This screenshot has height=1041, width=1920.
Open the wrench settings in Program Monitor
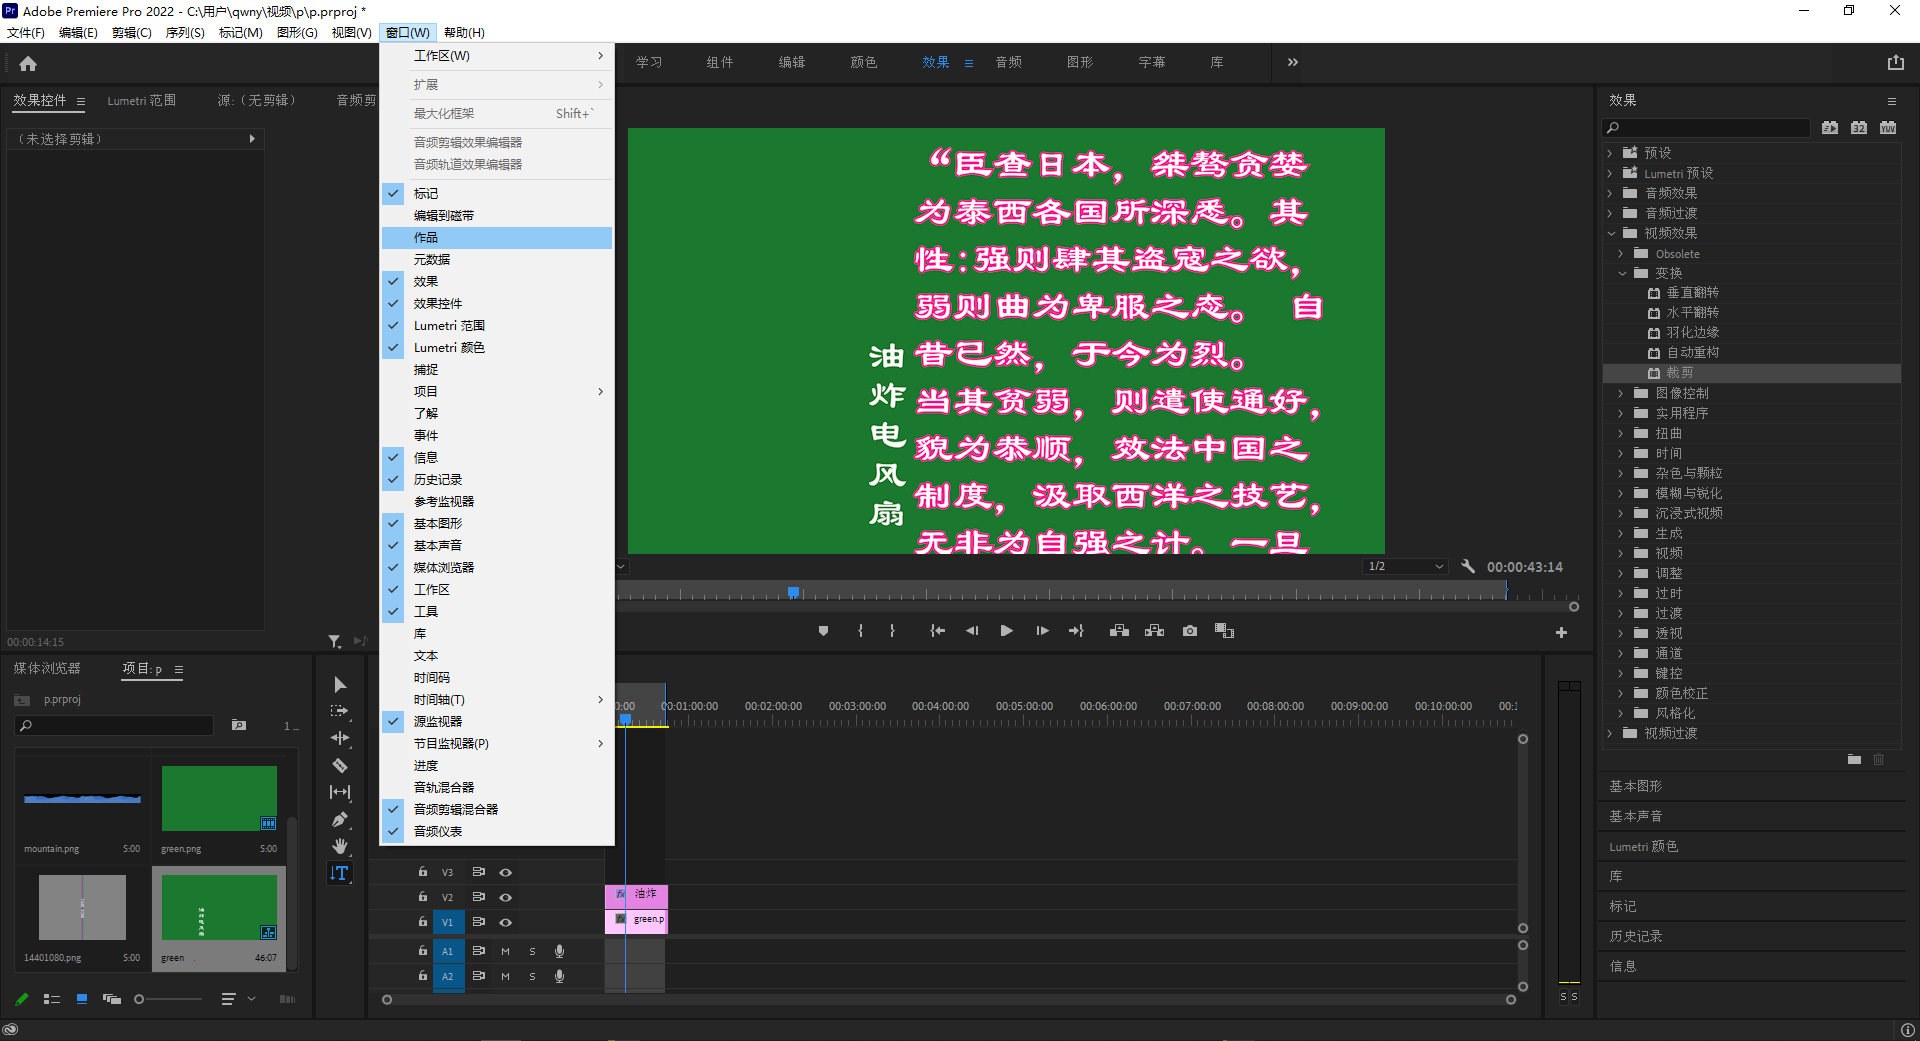[x=1468, y=567]
